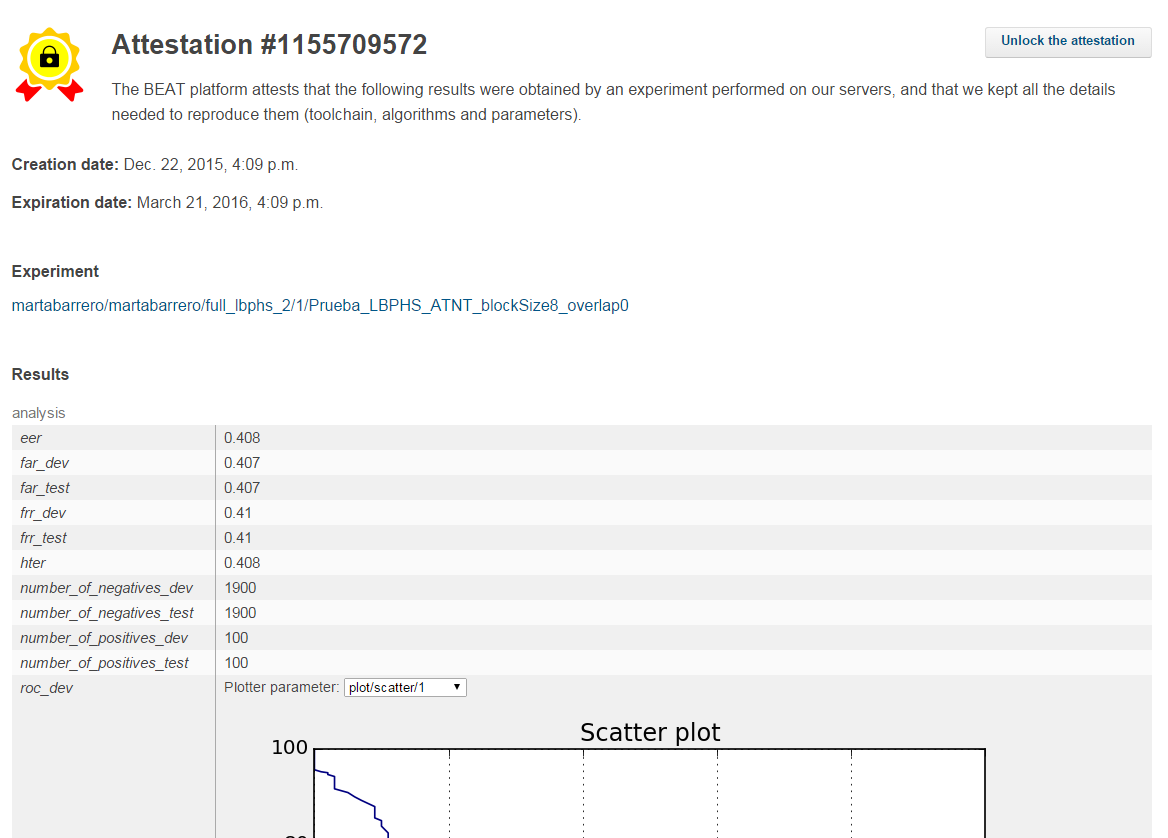
Task: Click the lock symbol inside the badge
Action: [x=50, y=55]
